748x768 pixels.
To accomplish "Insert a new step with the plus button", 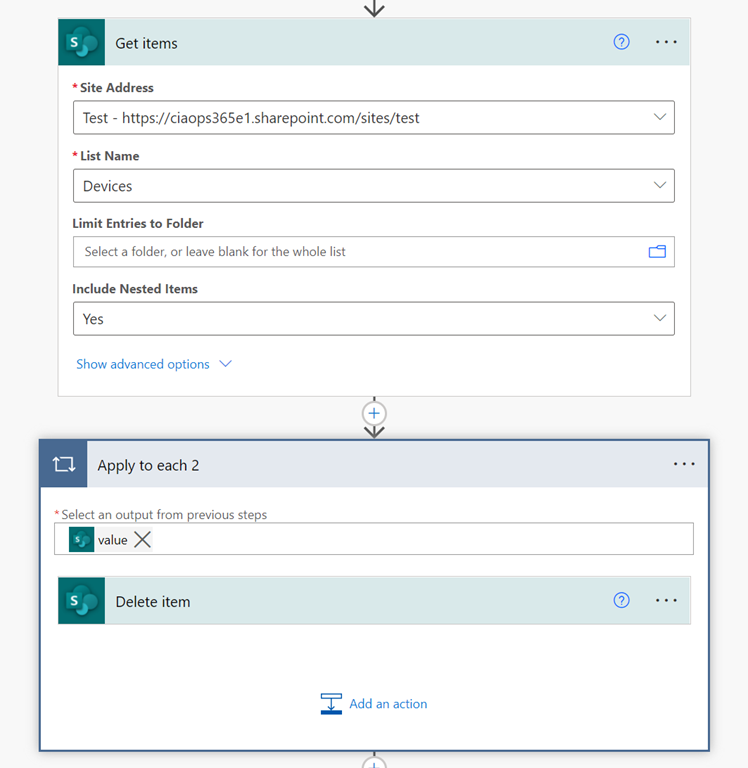I will coord(374,413).
